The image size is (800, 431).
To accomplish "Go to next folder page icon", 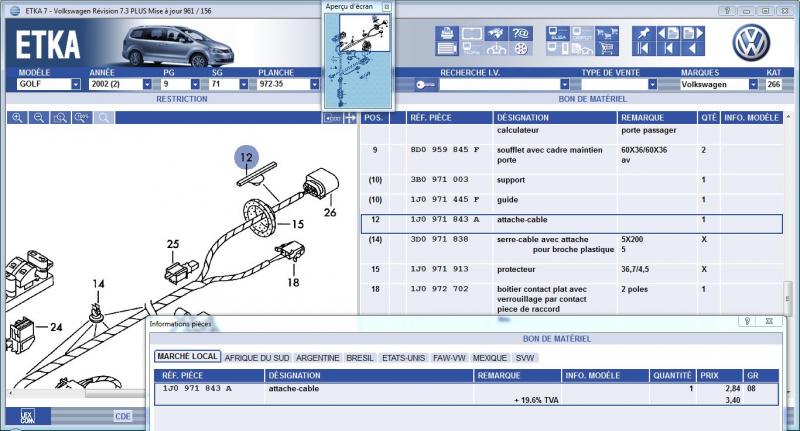I will click(693, 33).
